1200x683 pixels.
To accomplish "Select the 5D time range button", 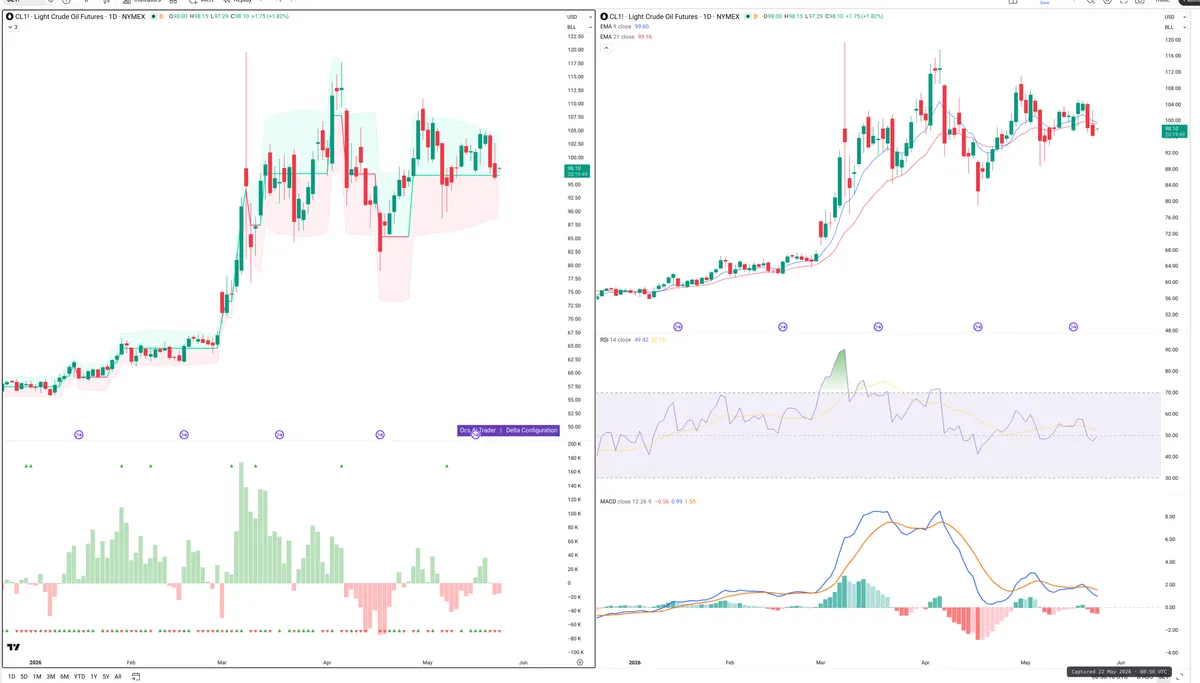I will [24, 677].
